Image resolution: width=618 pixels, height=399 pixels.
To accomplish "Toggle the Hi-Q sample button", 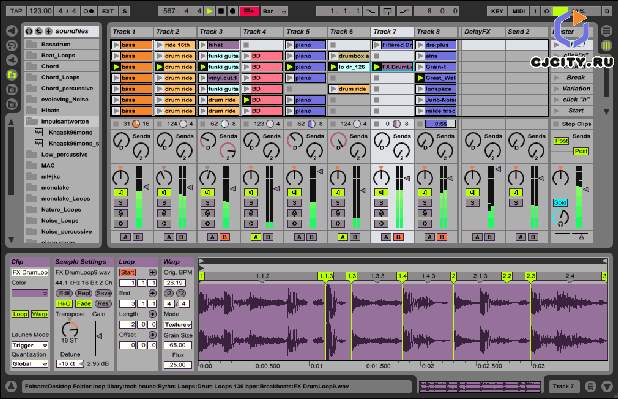I will [x=64, y=304].
